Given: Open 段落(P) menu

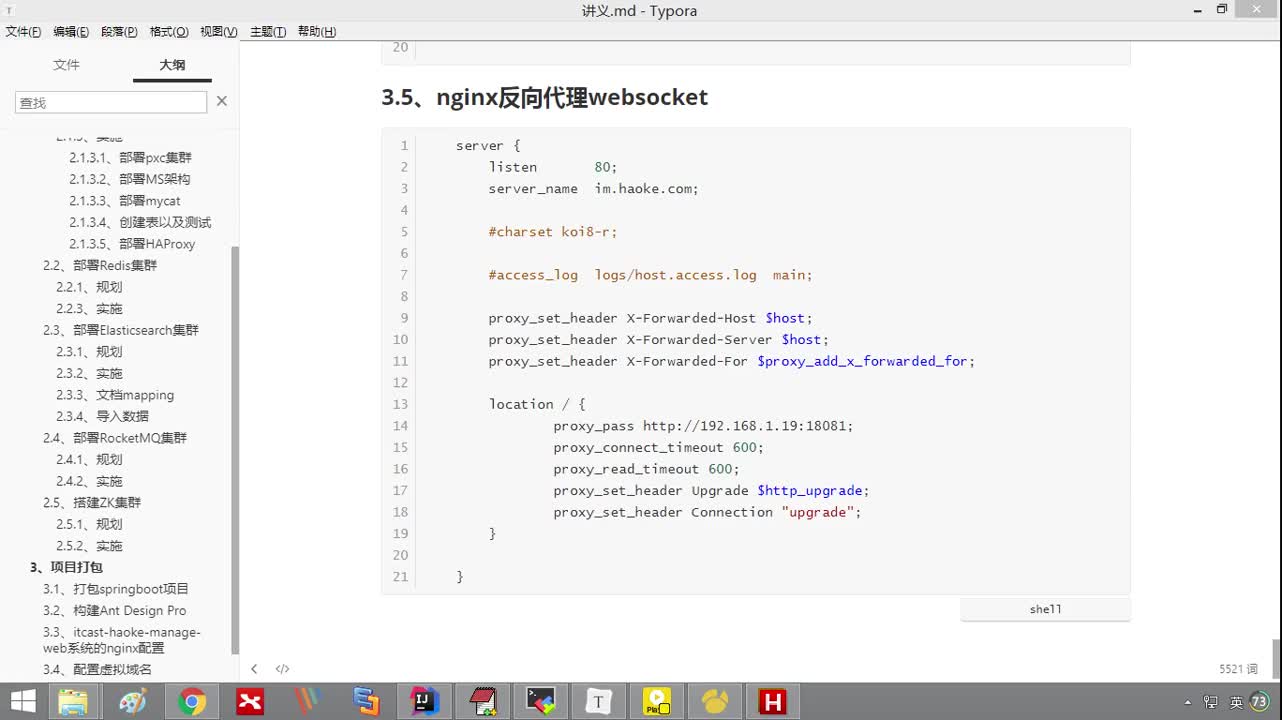Looking at the screenshot, I should pyautogui.click(x=119, y=32).
